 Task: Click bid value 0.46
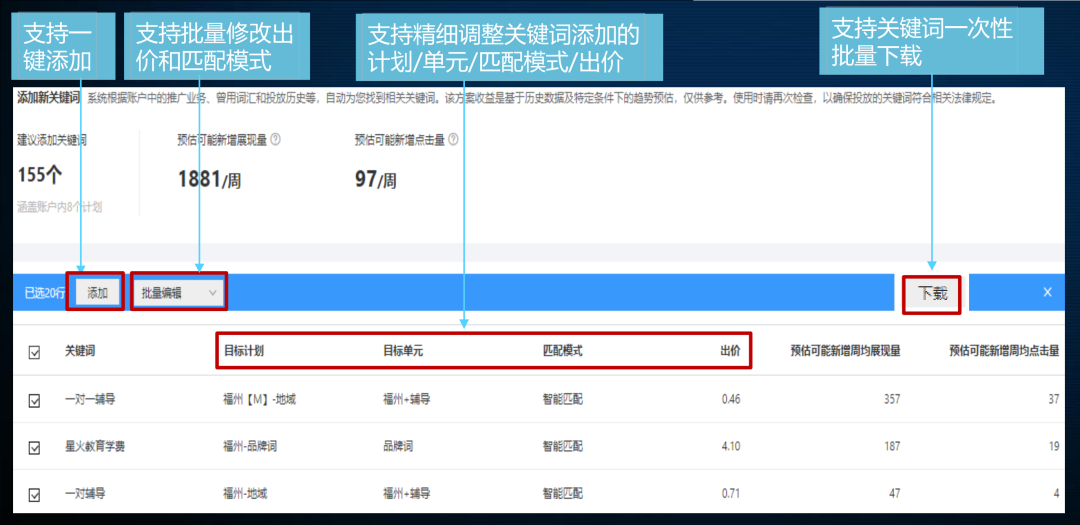pyautogui.click(x=731, y=400)
